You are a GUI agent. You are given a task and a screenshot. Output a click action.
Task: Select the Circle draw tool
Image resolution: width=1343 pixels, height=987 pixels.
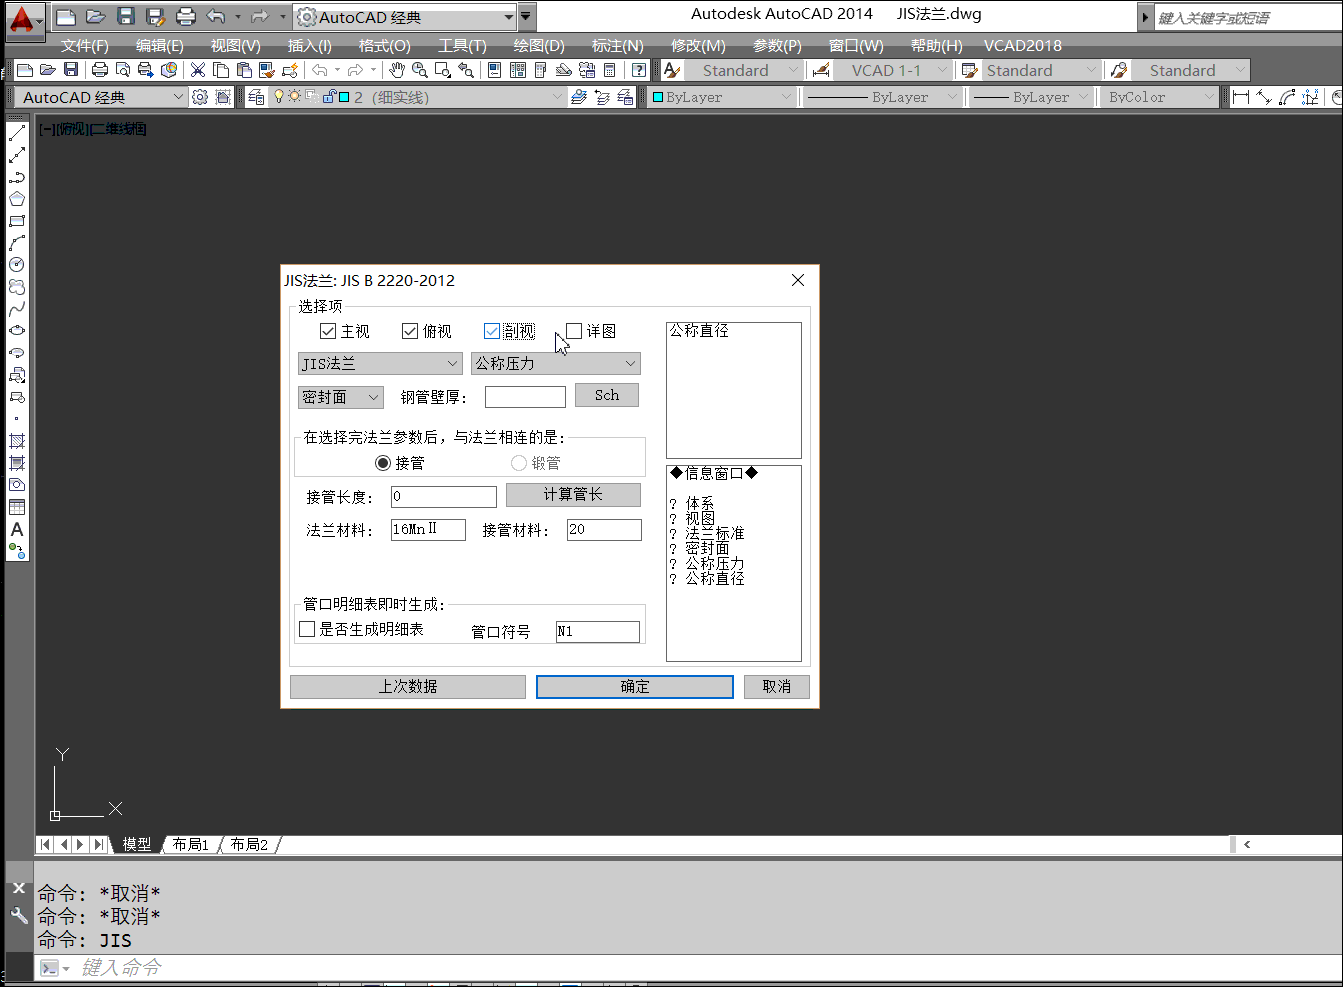[17, 265]
